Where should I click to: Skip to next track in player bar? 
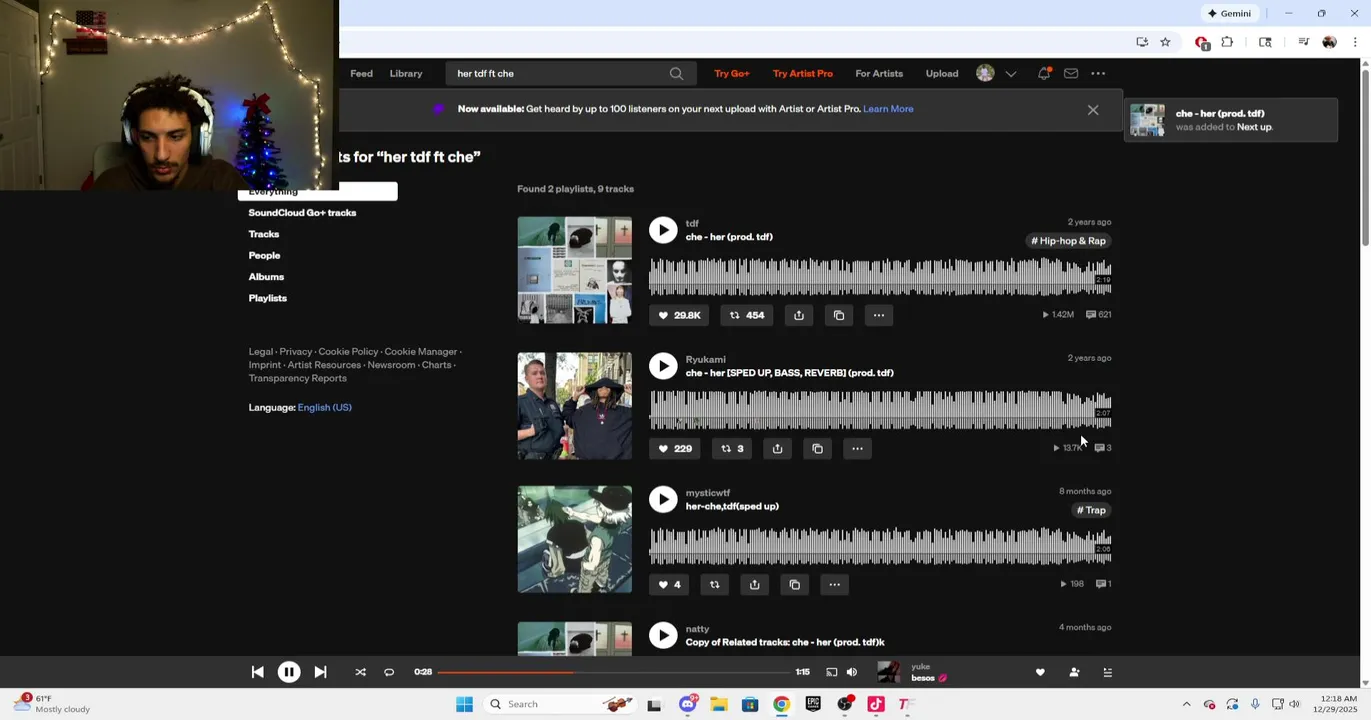point(320,672)
